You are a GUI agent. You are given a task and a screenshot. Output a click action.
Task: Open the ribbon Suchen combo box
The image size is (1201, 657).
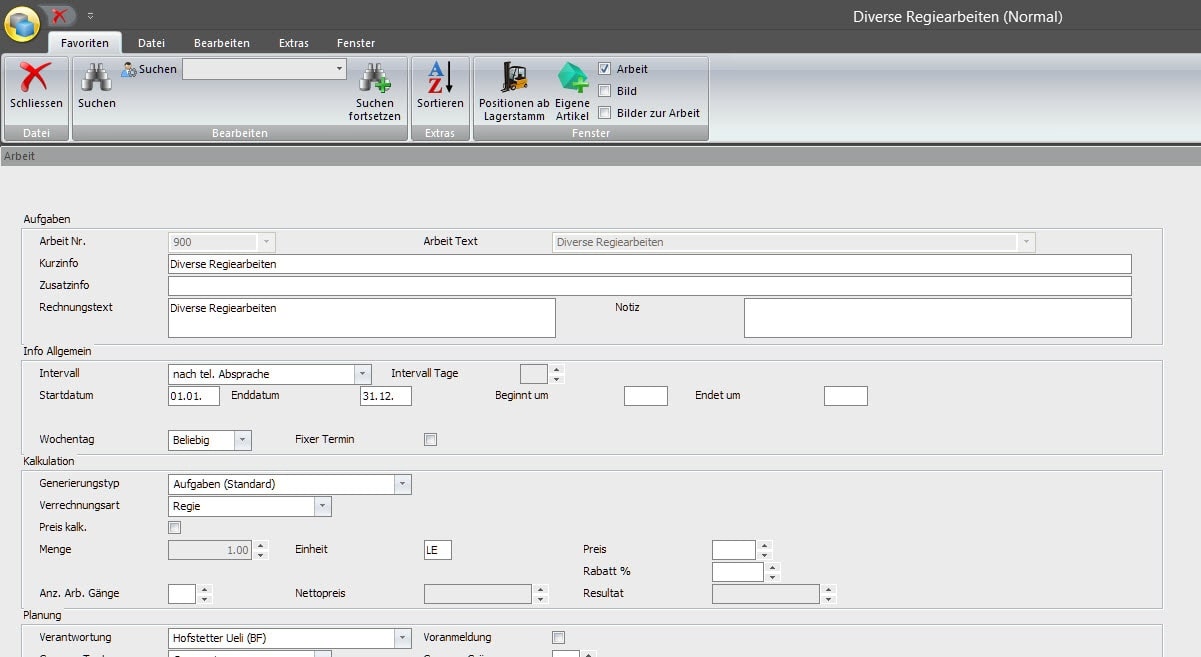(264, 69)
